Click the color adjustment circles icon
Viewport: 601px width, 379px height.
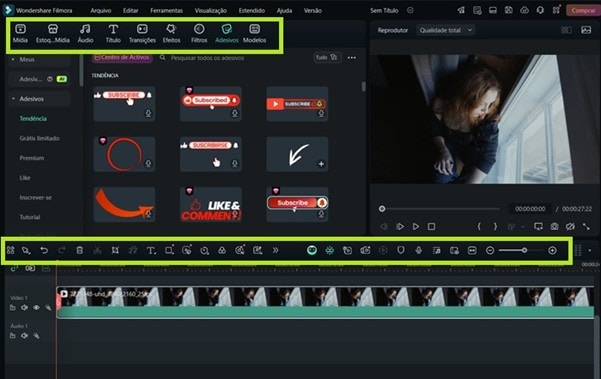222,250
